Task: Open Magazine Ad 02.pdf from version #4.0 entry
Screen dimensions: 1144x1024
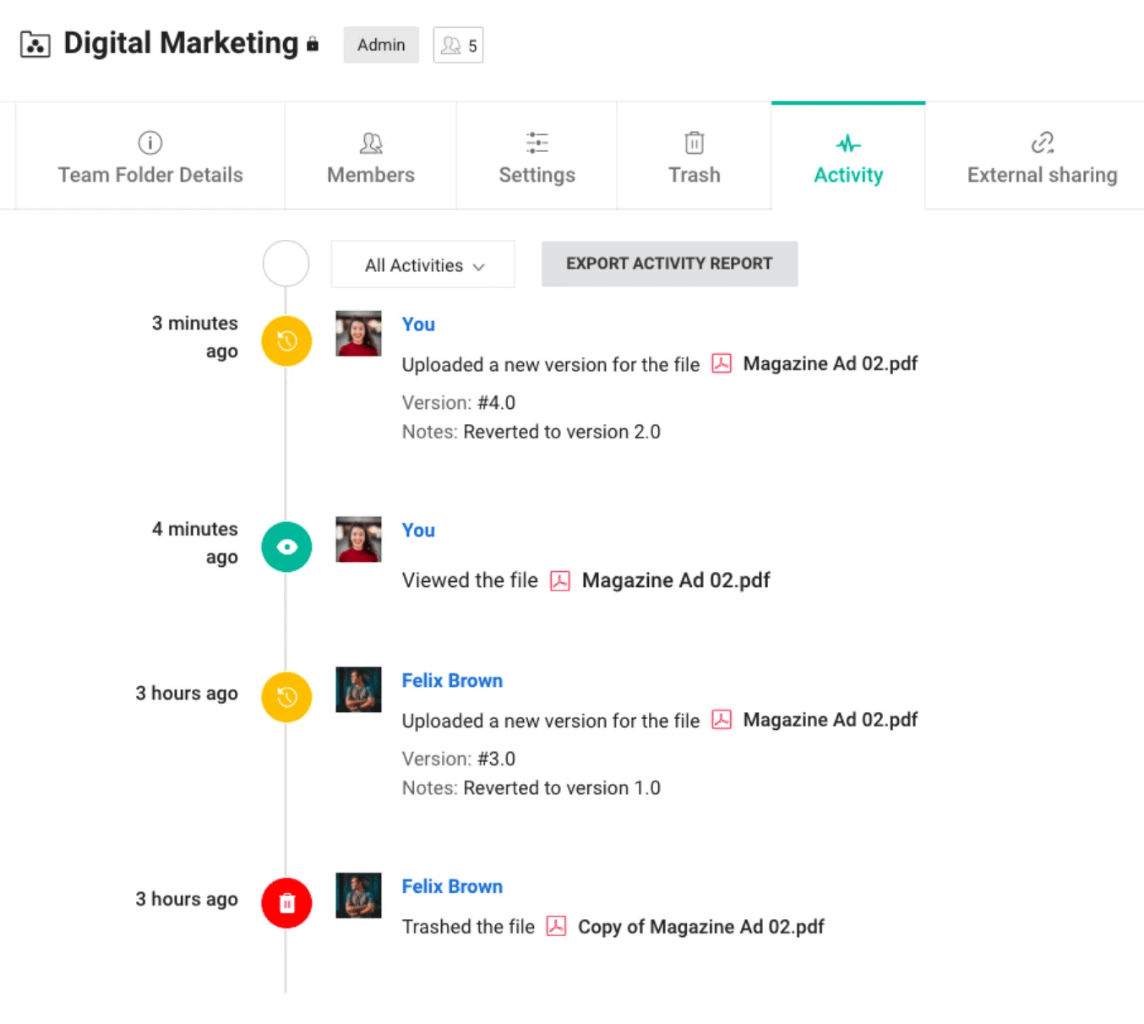Action: 829,364
